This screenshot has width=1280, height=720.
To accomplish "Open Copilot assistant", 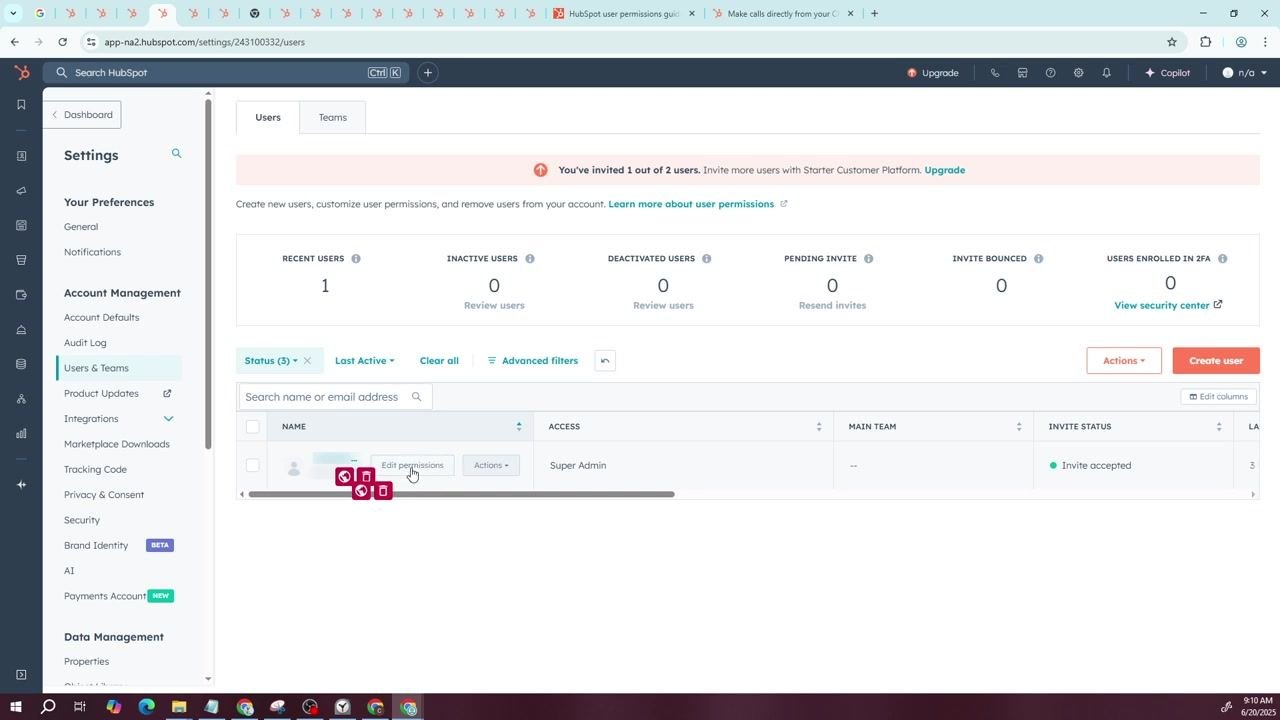I will pos(1167,73).
